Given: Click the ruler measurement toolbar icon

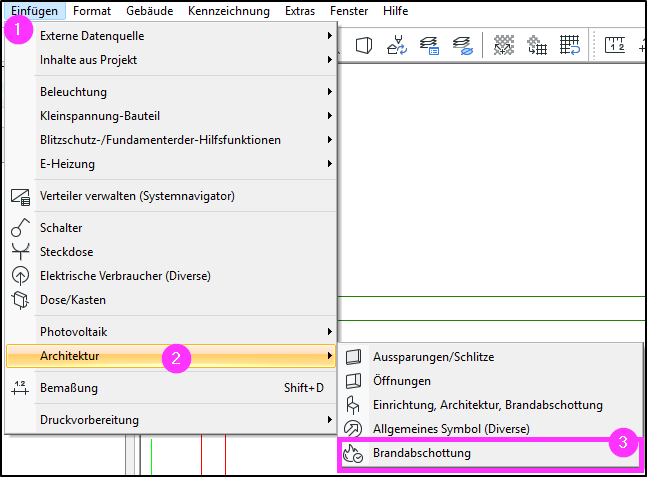Looking at the screenshot, I should [615, 45].
